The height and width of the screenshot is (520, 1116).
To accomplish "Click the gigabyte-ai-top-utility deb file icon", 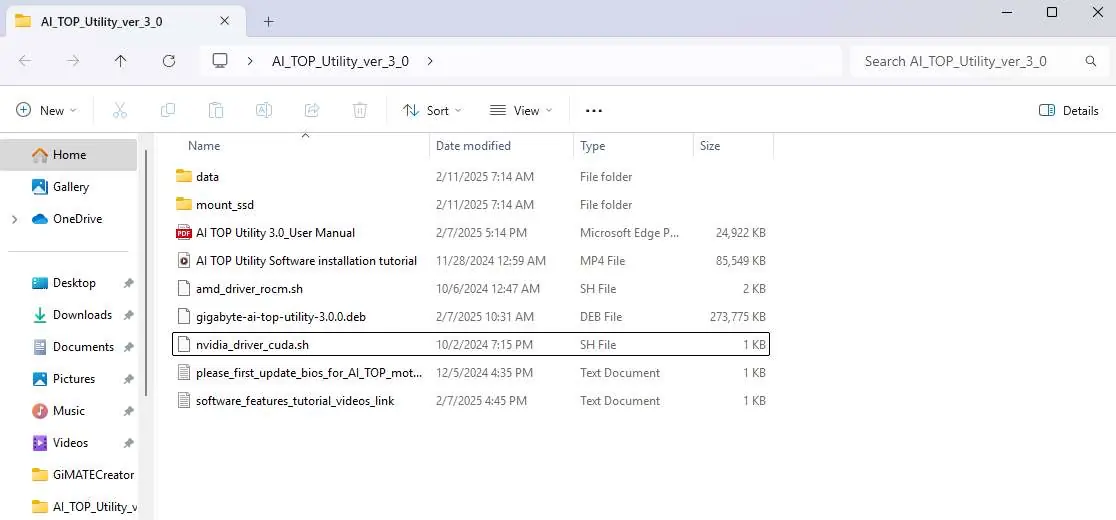I will tap(184, 317).
